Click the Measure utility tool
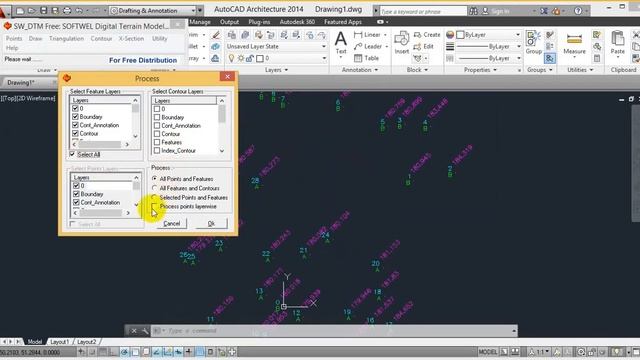The image size is (640, 360). (574, 44)
